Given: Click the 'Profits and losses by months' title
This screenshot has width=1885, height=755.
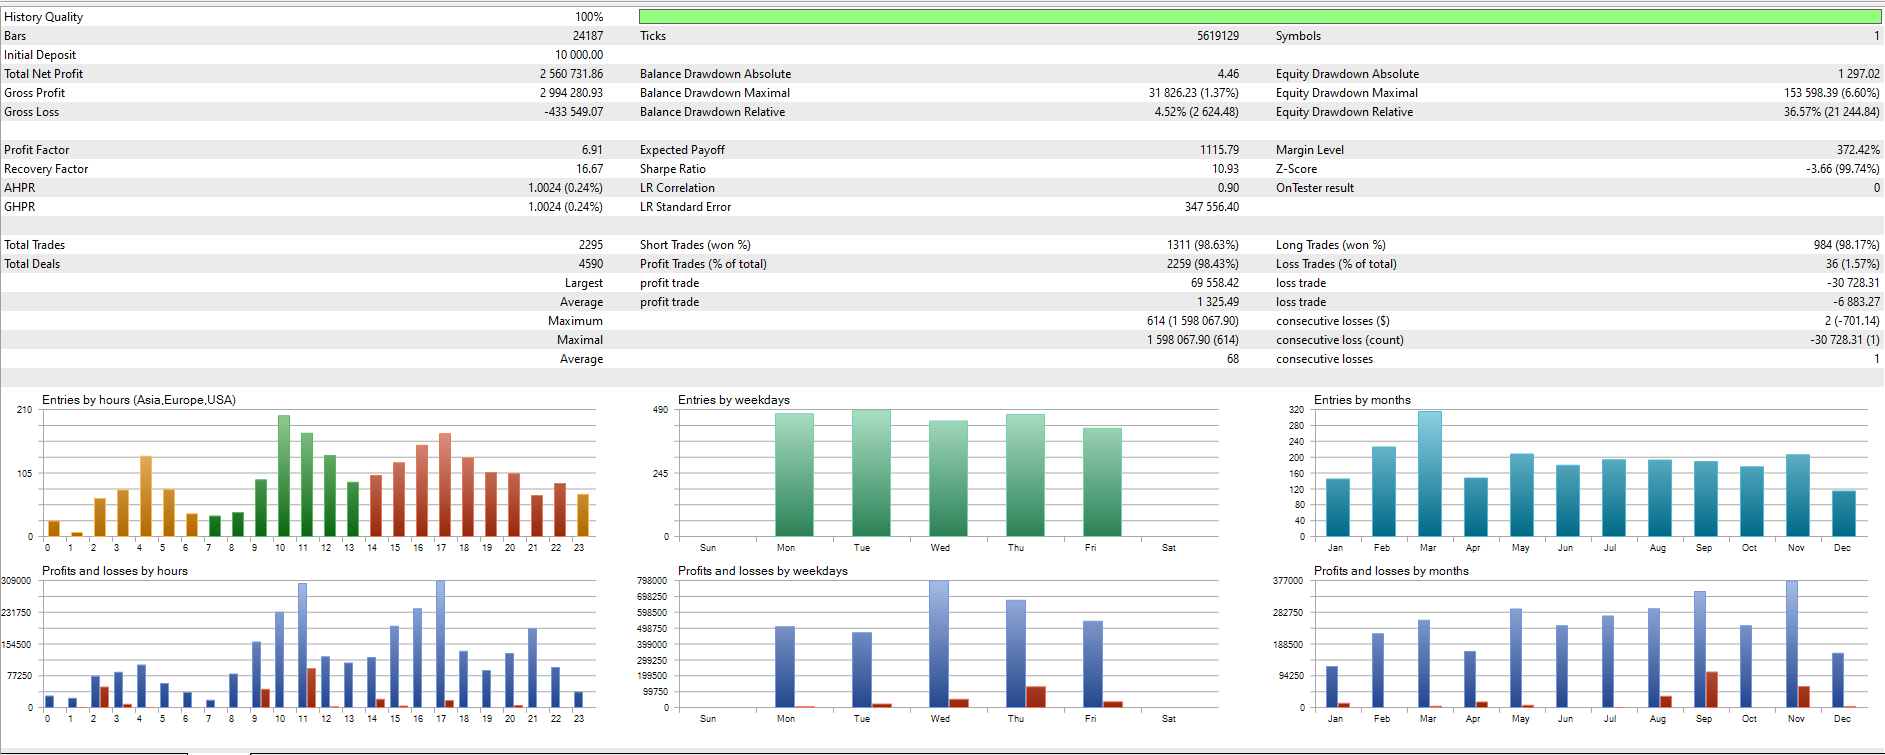Looking at the screenshot, I should 1391,571.
